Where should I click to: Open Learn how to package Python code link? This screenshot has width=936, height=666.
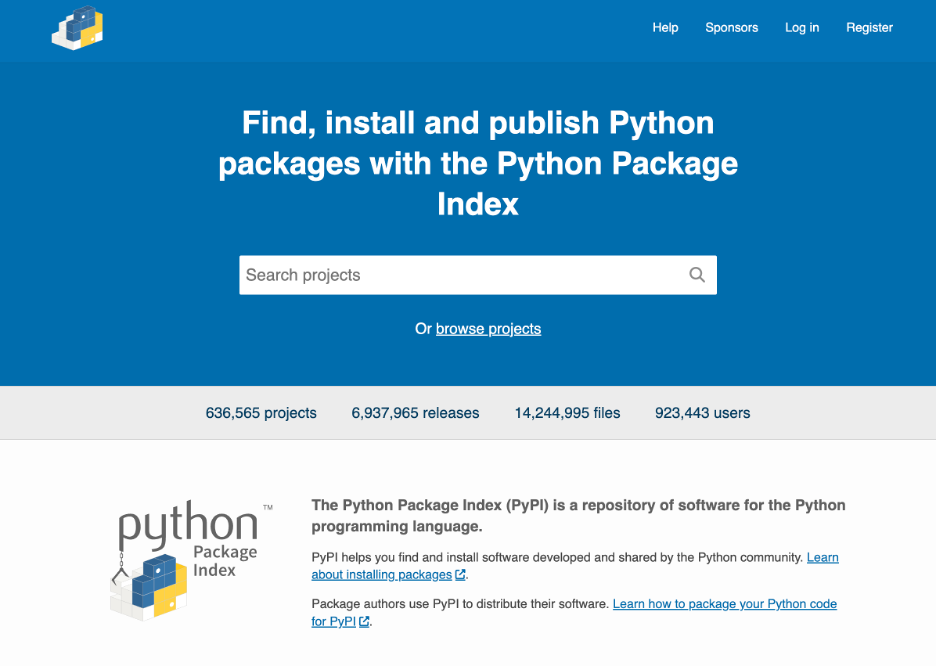(574, 612)
